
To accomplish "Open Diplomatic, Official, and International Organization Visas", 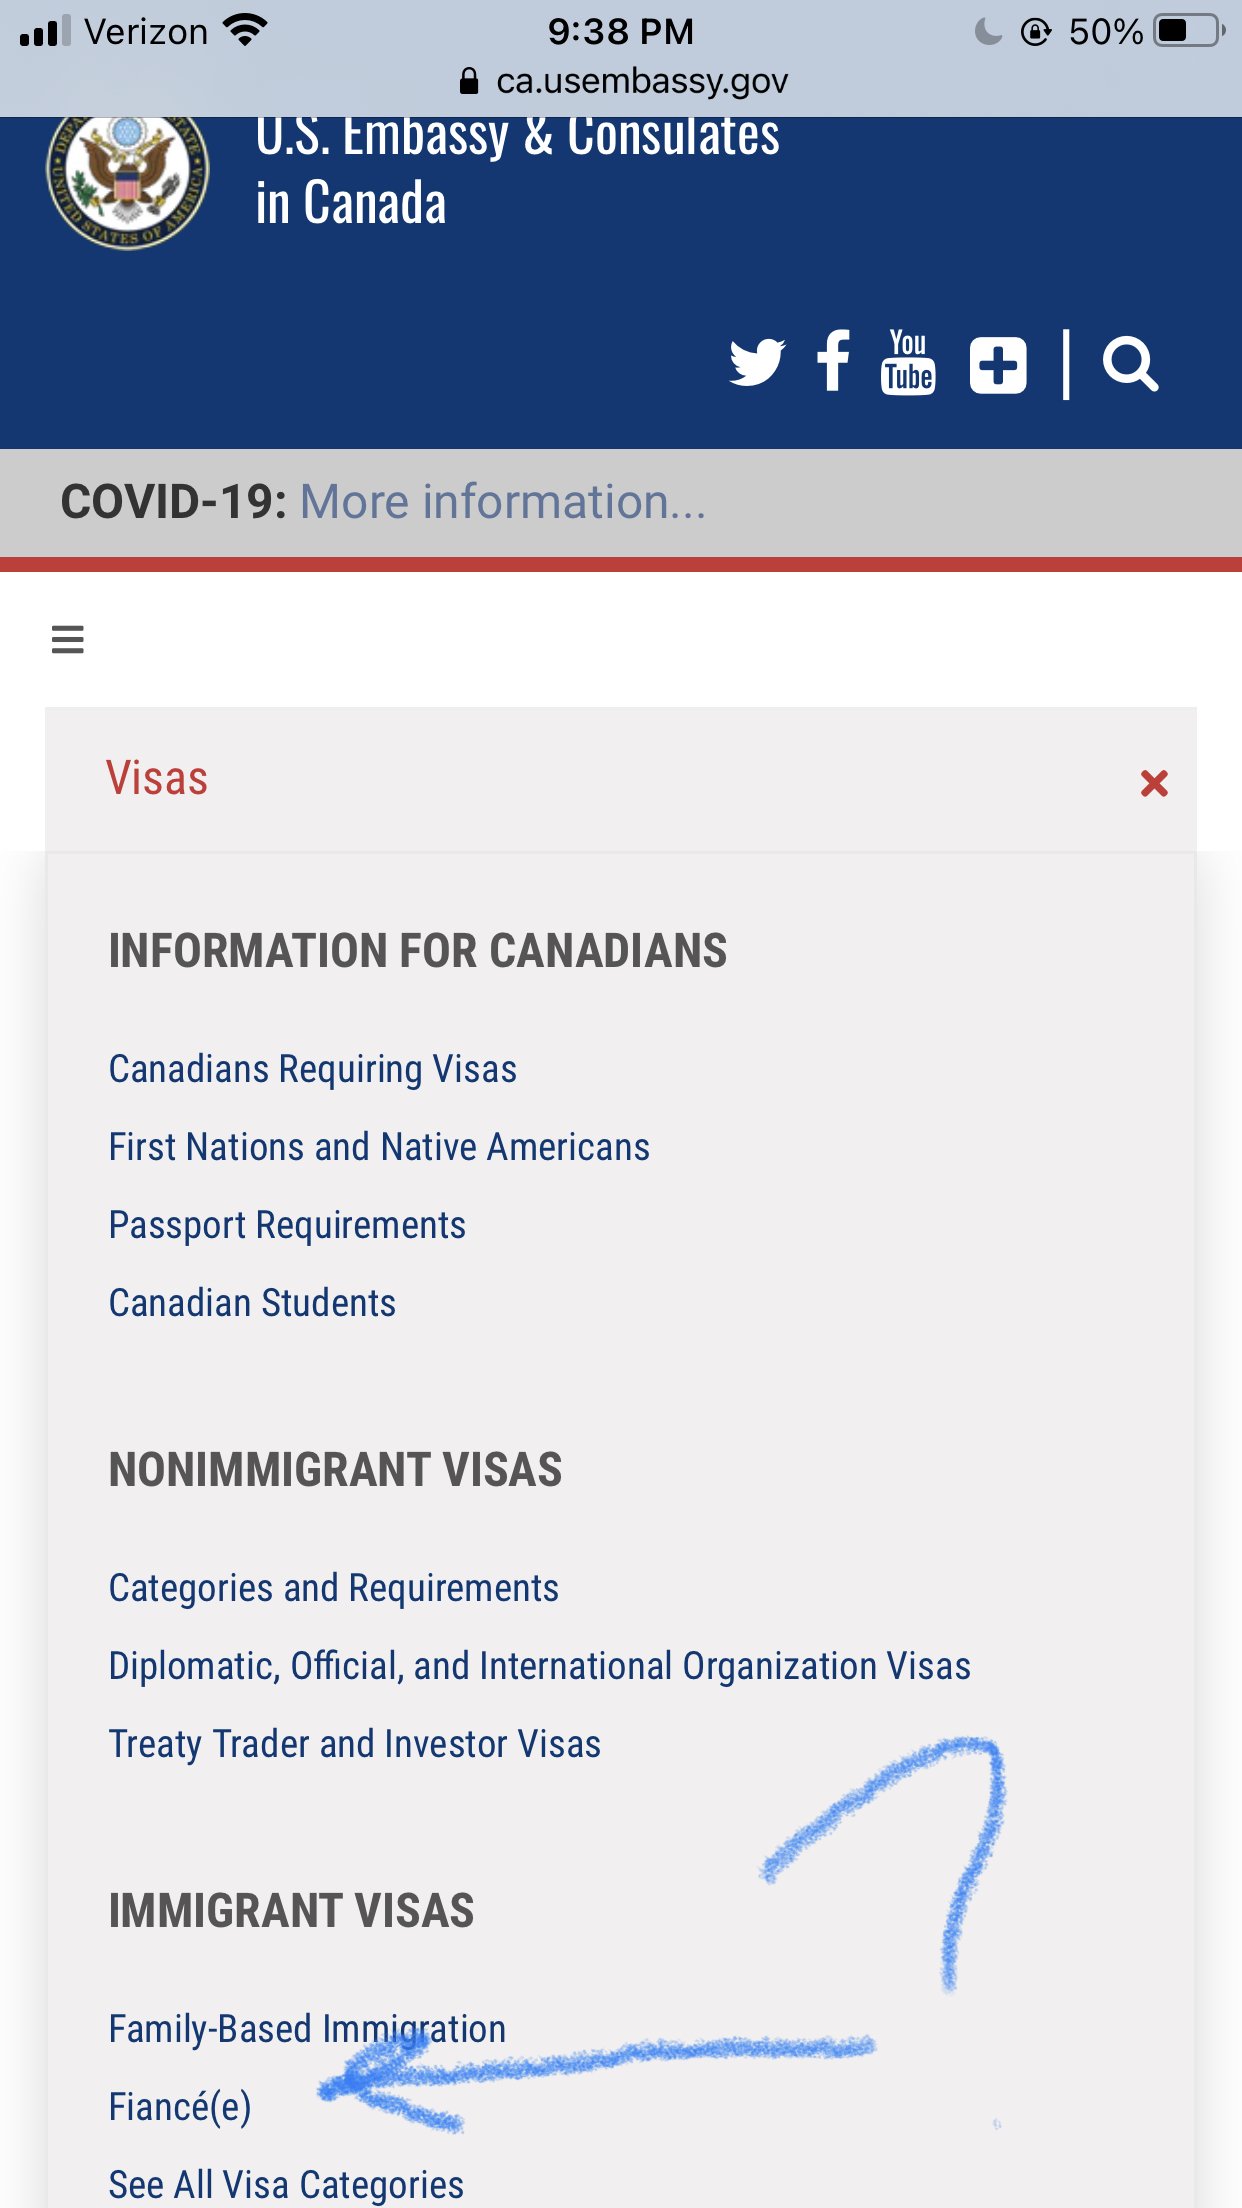I will [540, 1666].
